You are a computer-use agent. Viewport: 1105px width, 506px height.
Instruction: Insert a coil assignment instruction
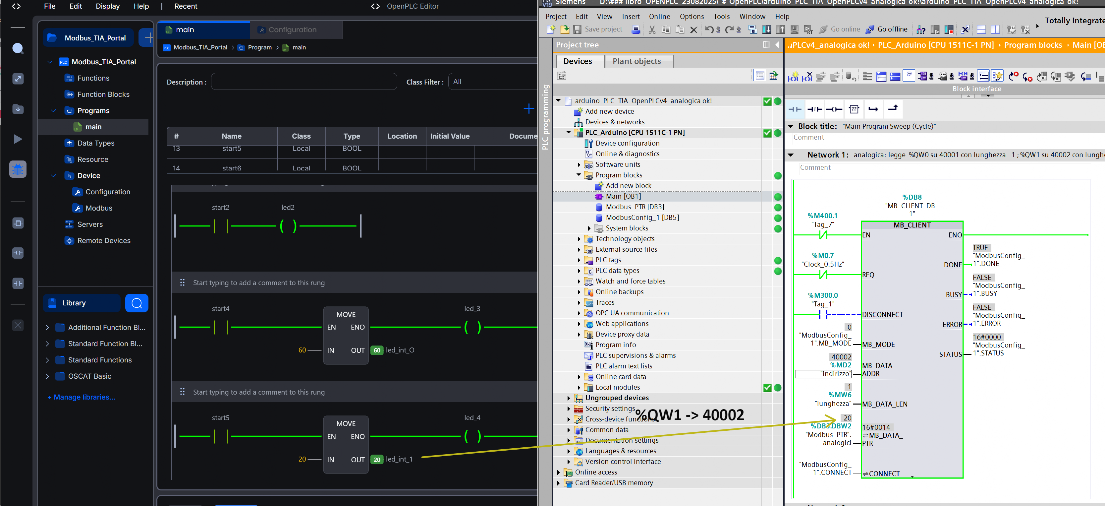point(834,109)
